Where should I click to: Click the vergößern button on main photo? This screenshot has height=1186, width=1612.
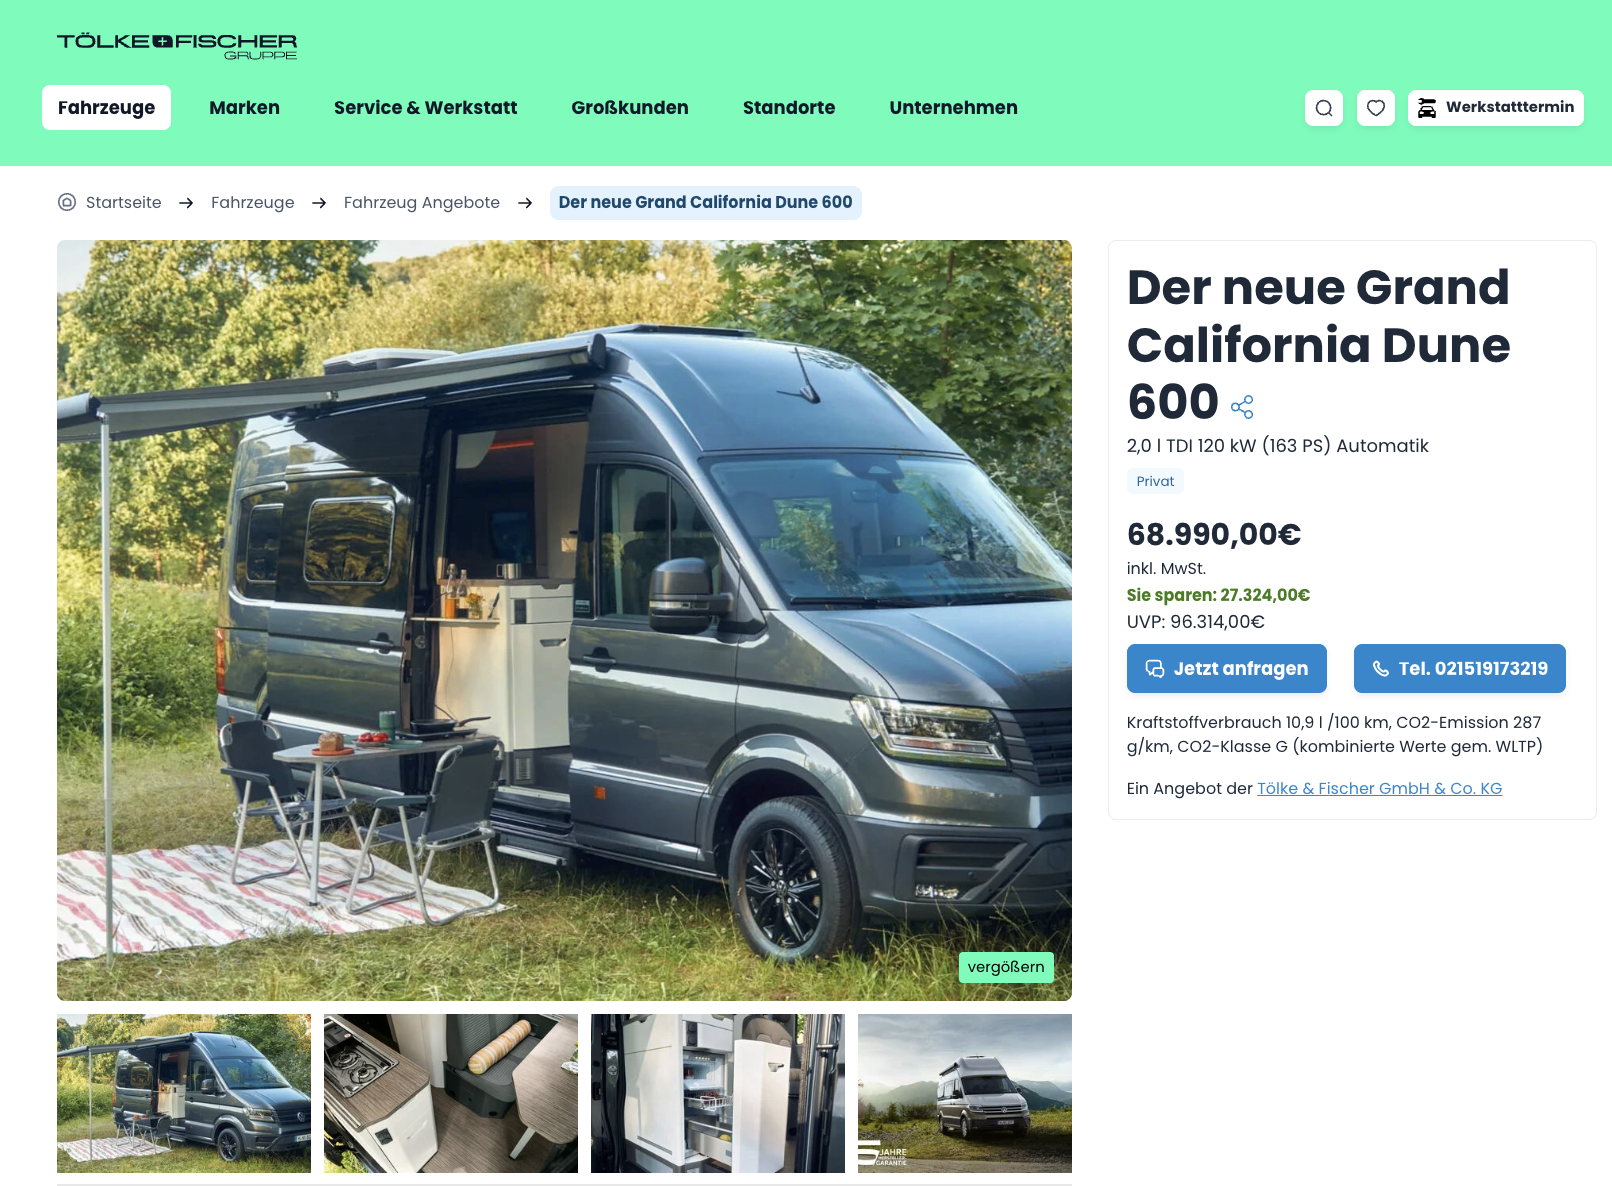[1006, 967]
